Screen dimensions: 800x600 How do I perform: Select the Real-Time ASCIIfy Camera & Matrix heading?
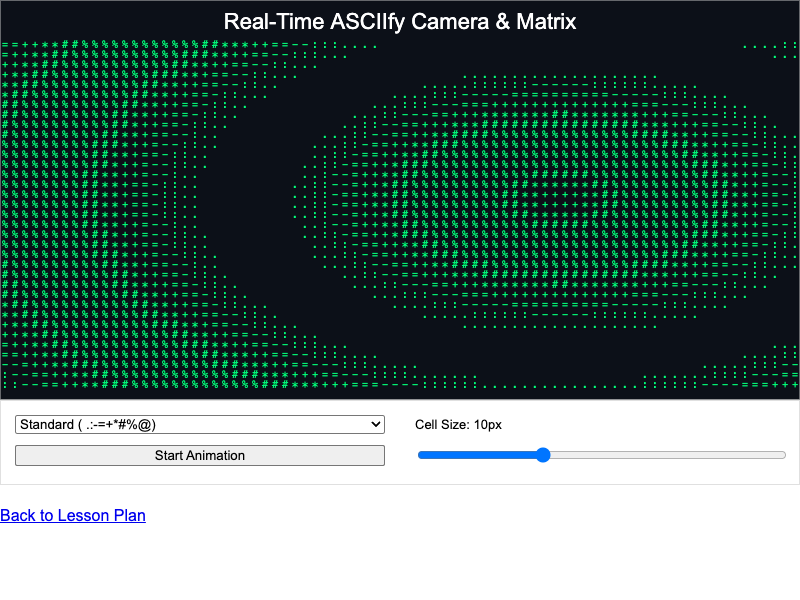(399, 22)
